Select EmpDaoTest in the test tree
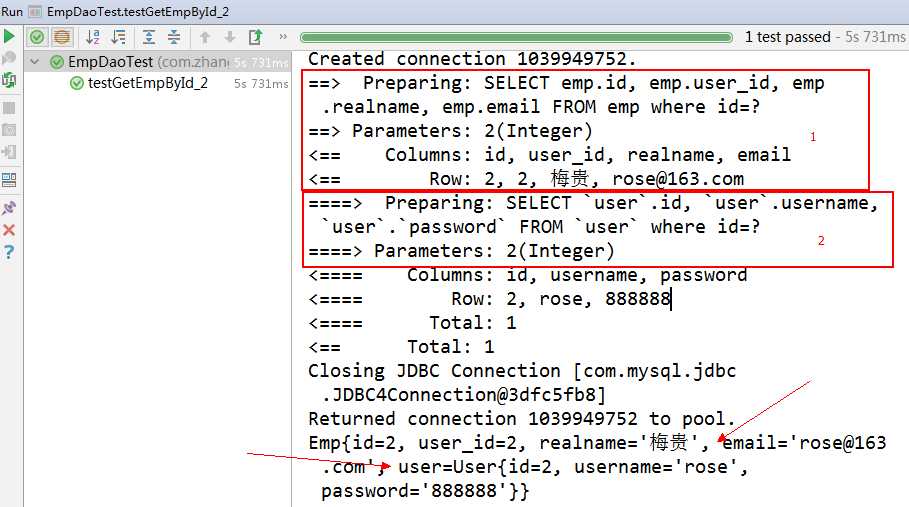 (157, 61)
